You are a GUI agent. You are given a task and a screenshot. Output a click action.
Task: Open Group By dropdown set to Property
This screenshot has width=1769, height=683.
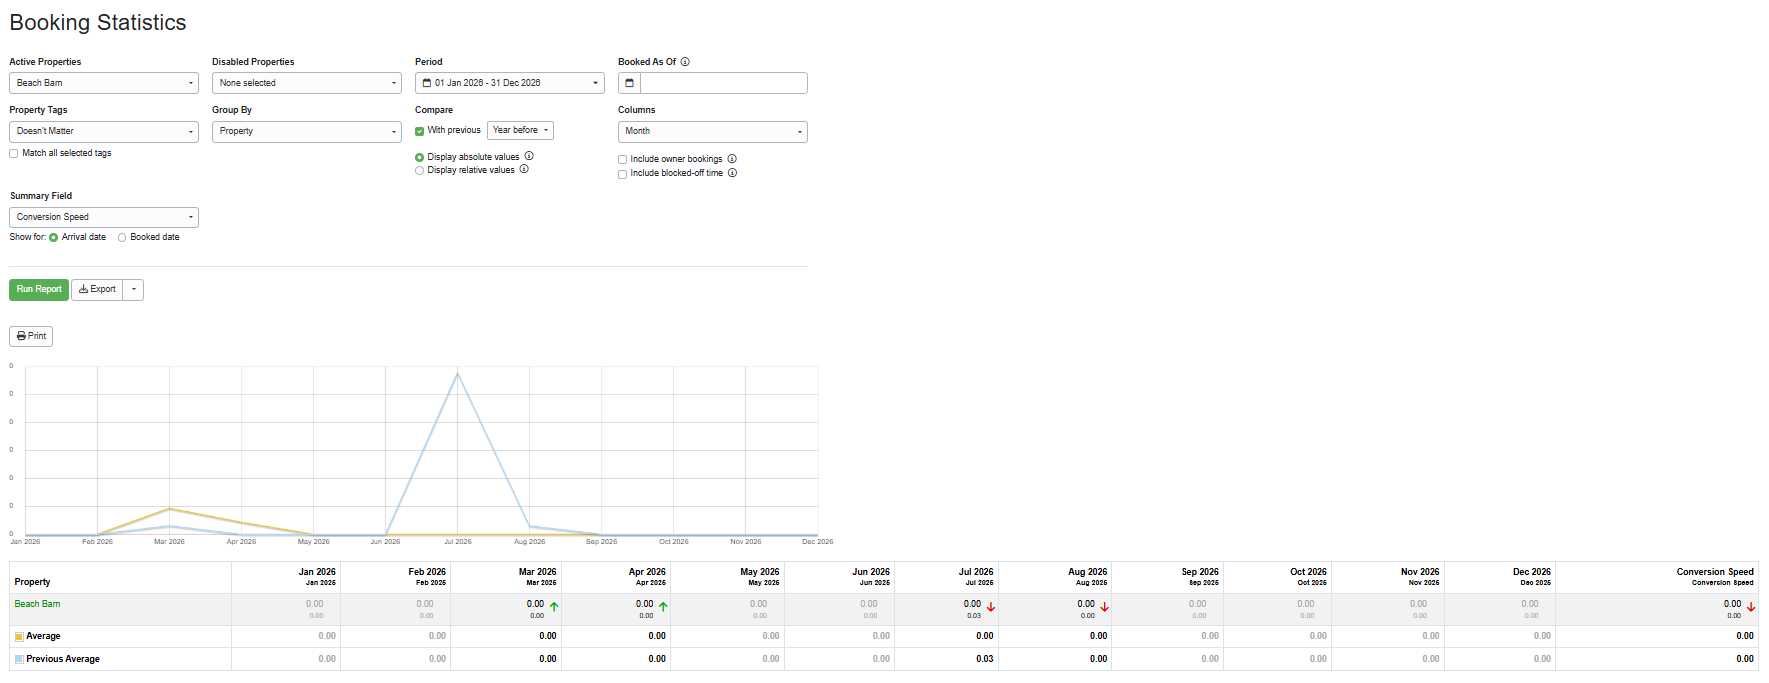[307, 131]
